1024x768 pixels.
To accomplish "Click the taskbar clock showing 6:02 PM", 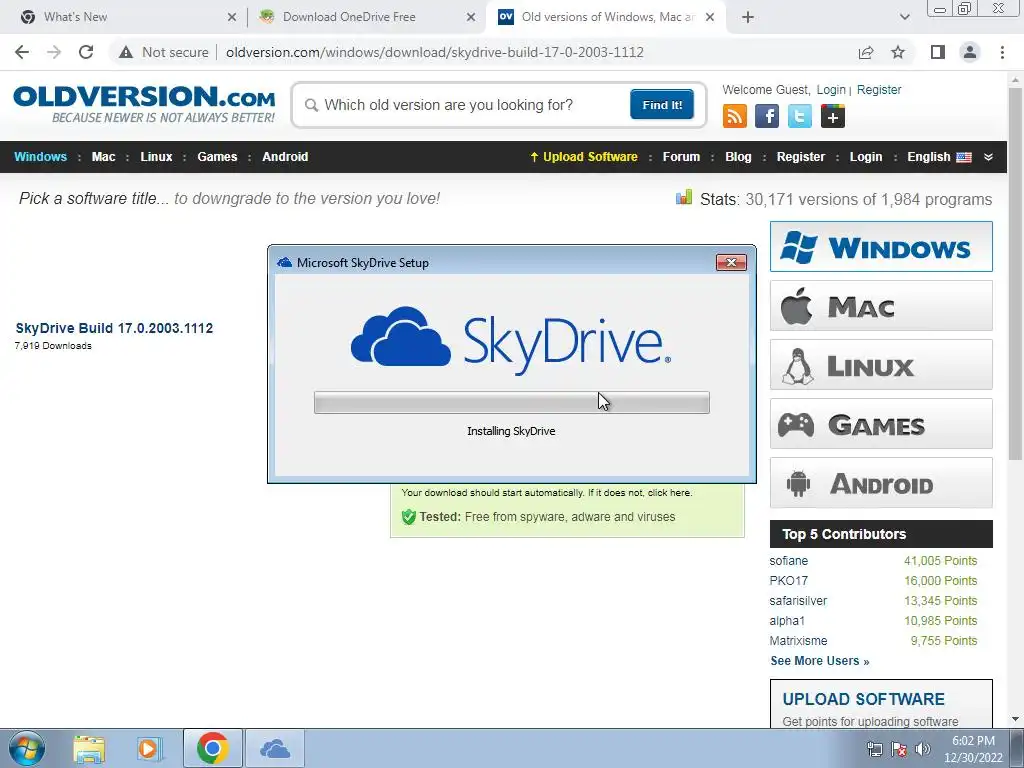I will click(x=973, y=749).
